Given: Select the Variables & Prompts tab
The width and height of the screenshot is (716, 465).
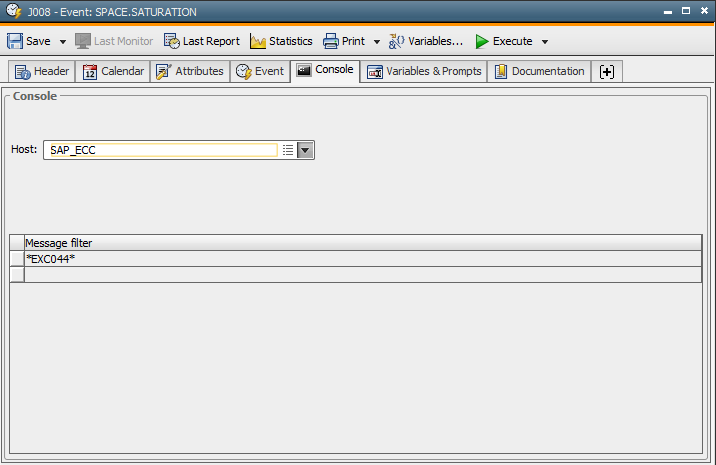Looking at the screenshot, I should [x=424, y=71].
